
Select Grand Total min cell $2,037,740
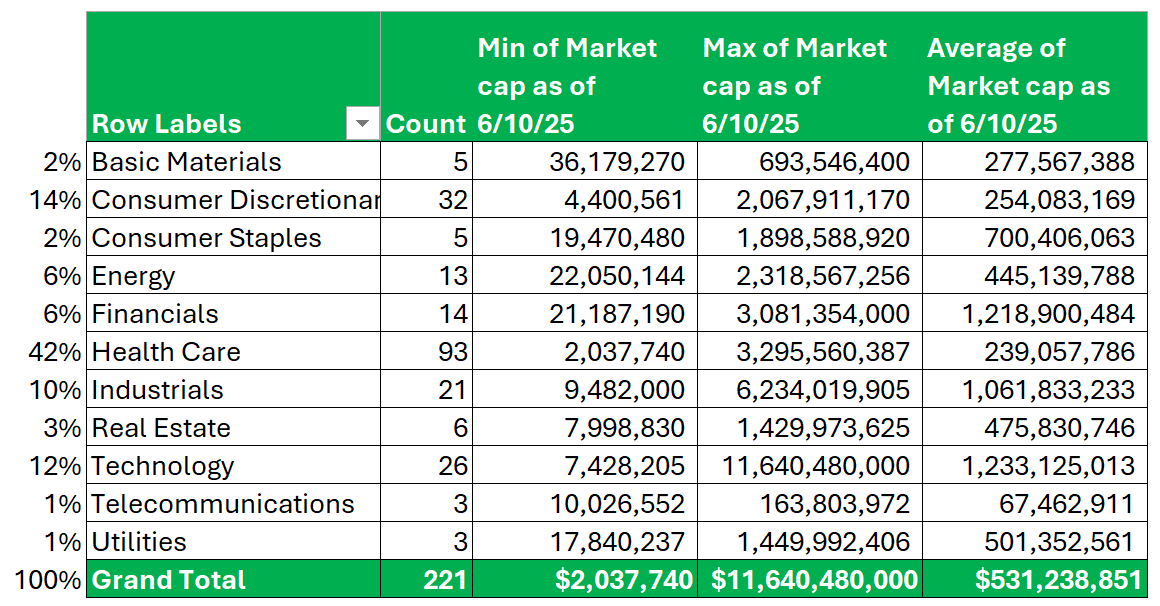[x=584, y=579]
